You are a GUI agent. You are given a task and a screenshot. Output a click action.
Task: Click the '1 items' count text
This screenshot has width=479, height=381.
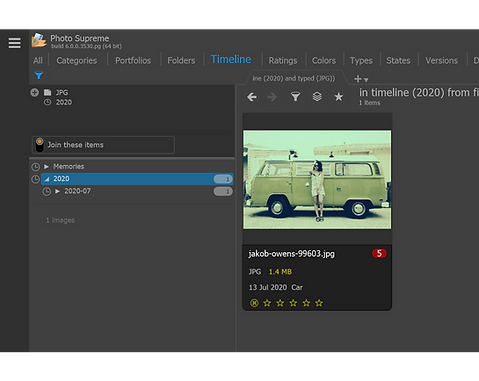tap(369, 103)
